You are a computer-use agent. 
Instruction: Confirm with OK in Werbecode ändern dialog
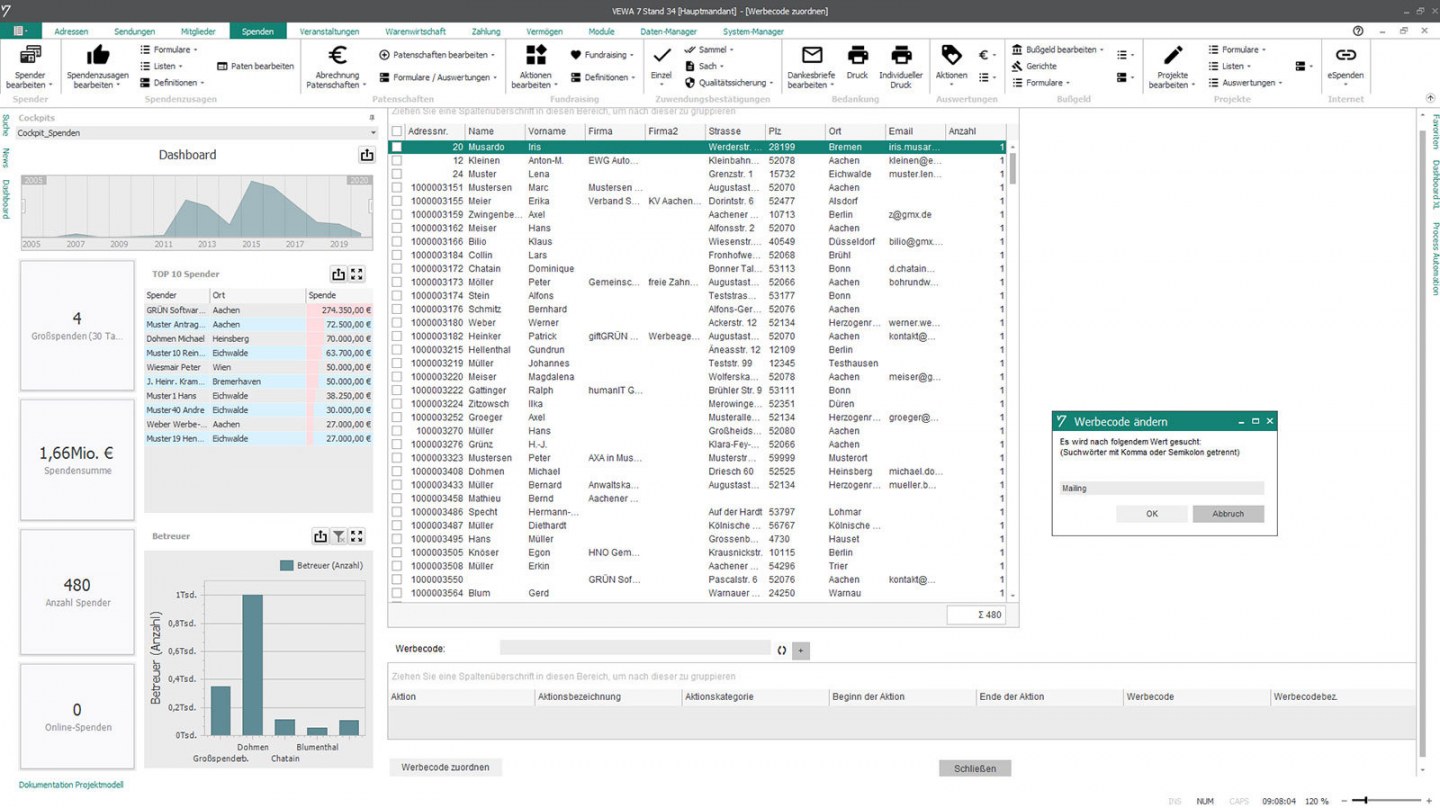pyautogui.click(x=1151, y=513)
